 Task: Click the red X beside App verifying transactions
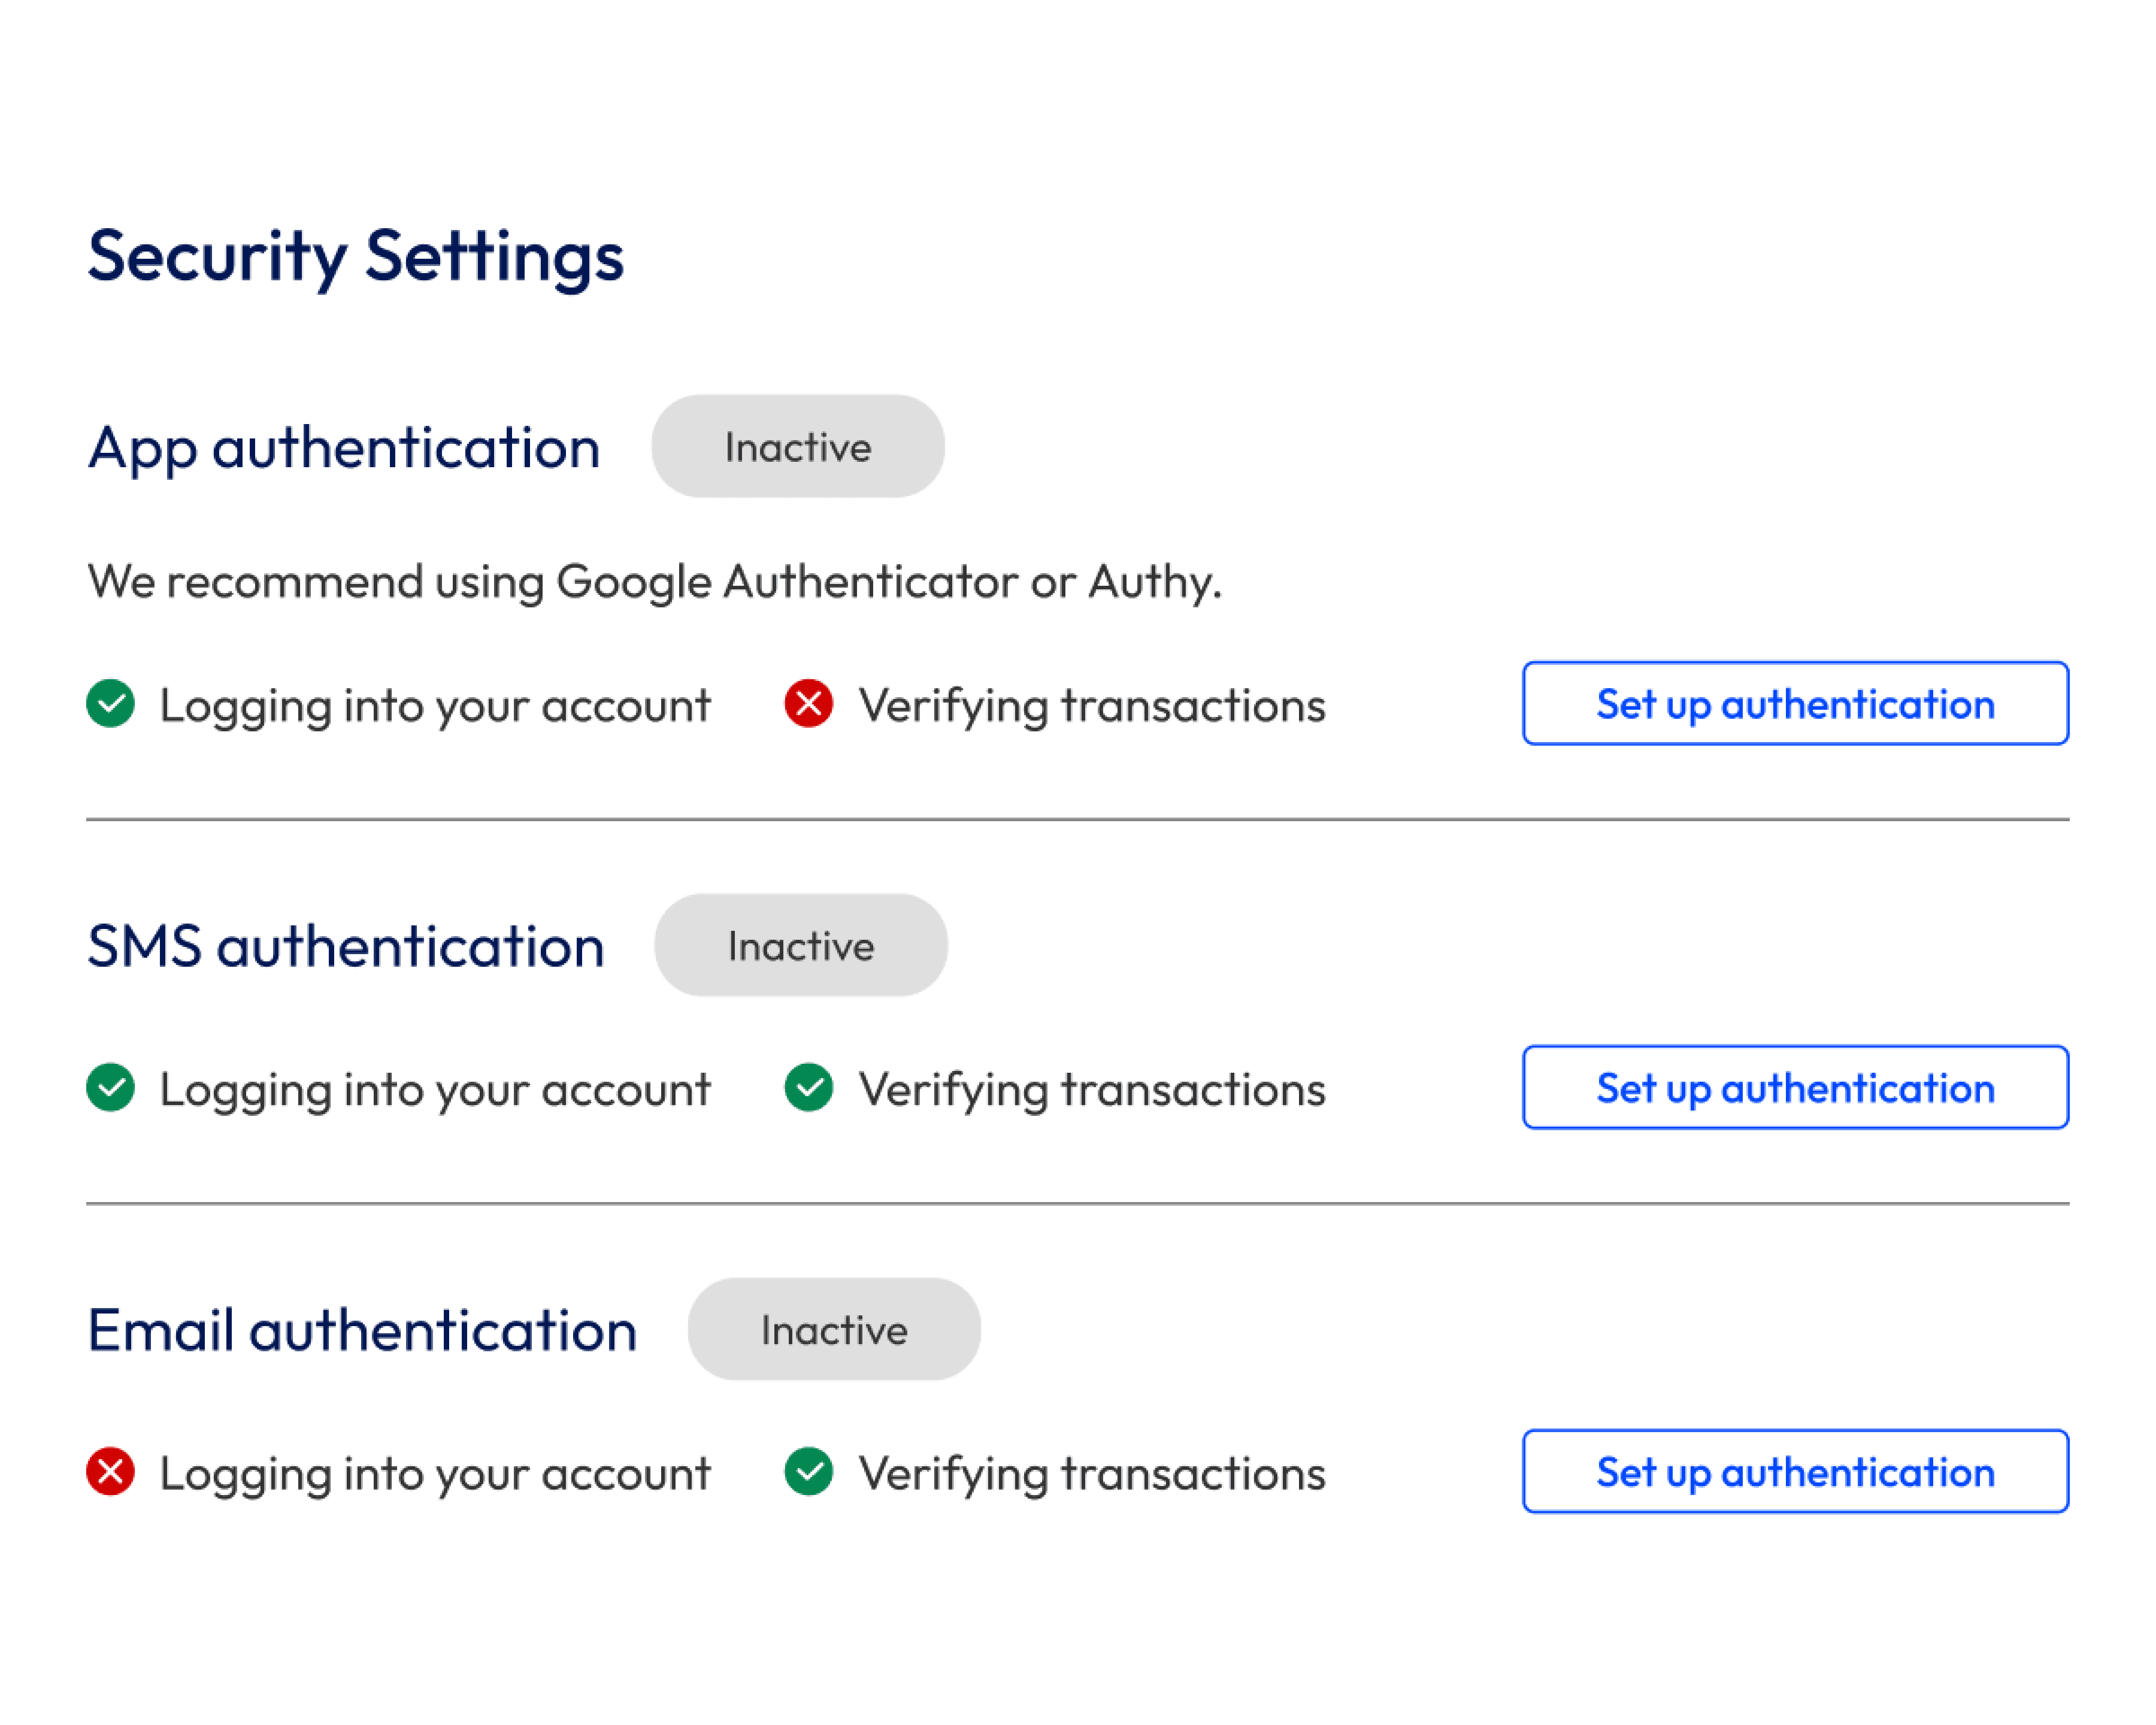(x=808, y=705)
